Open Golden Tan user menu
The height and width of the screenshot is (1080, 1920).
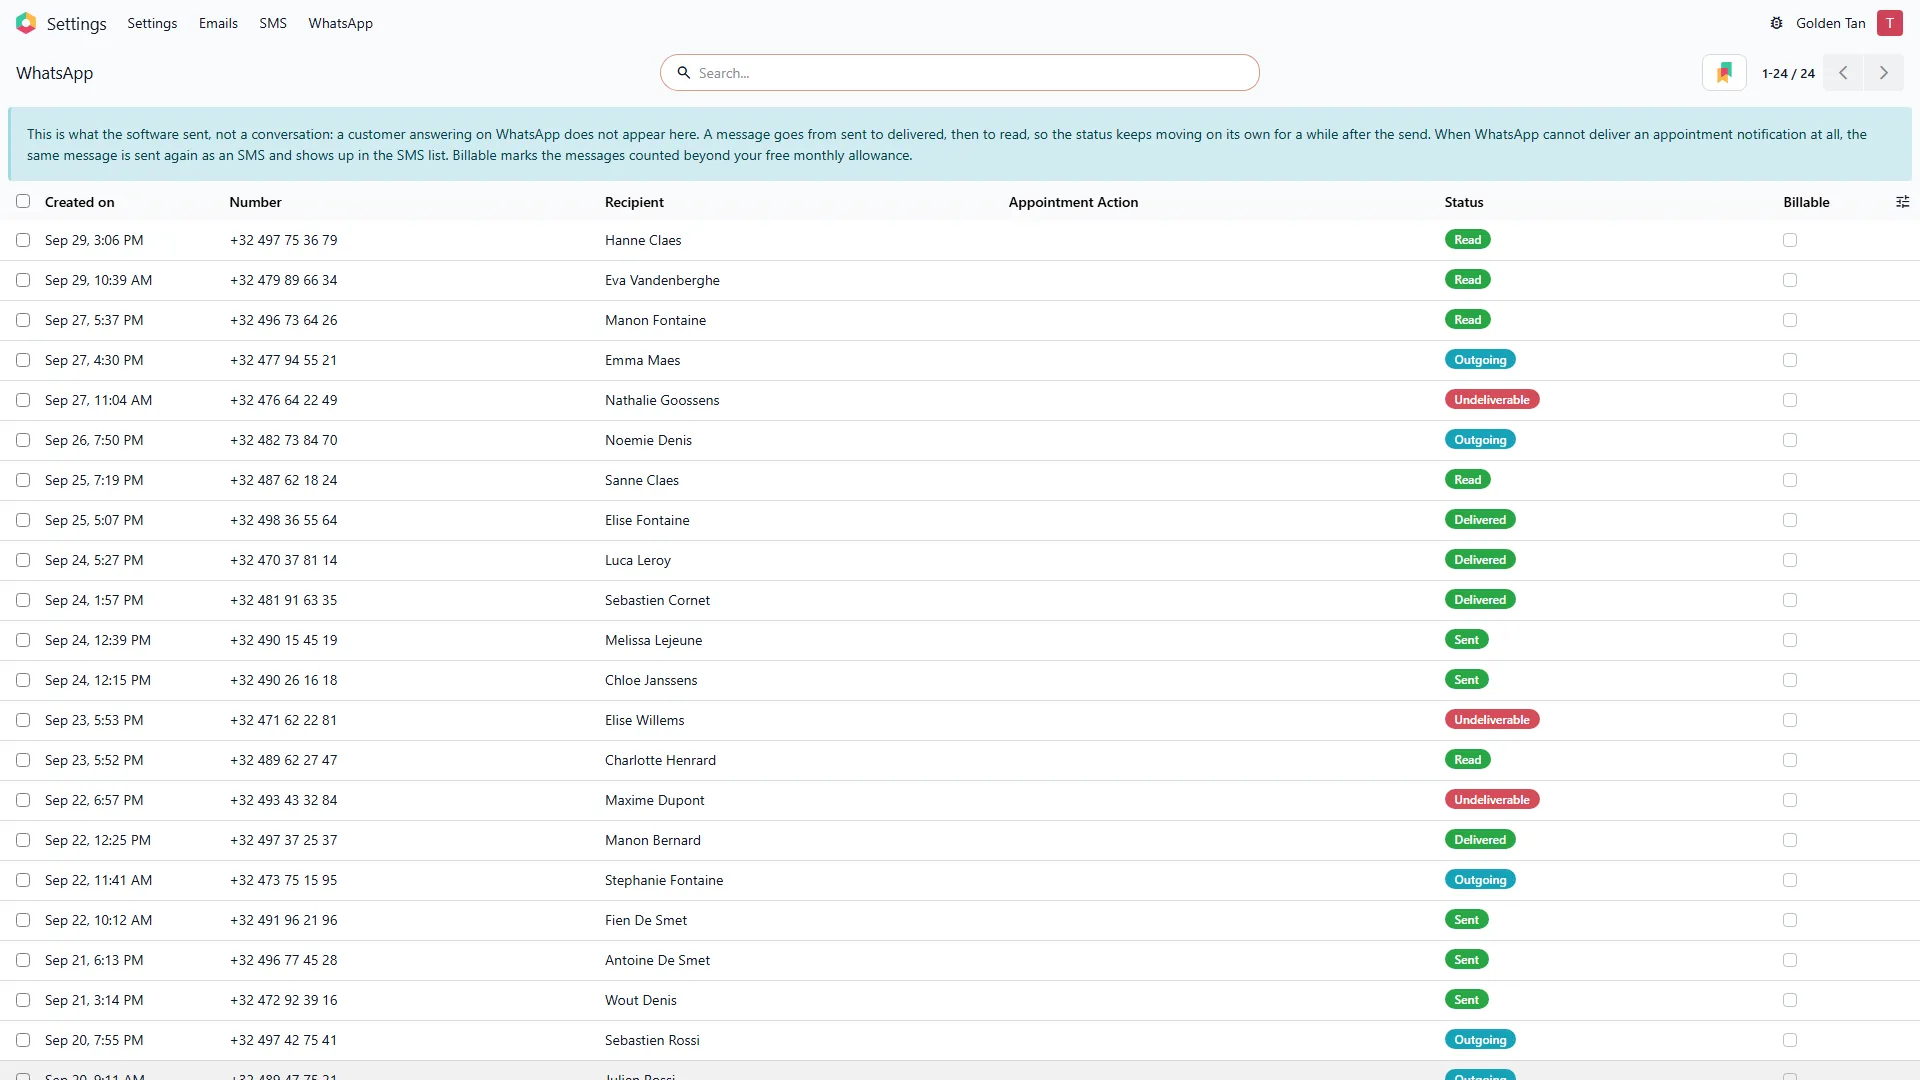(x=1830, y=23)
